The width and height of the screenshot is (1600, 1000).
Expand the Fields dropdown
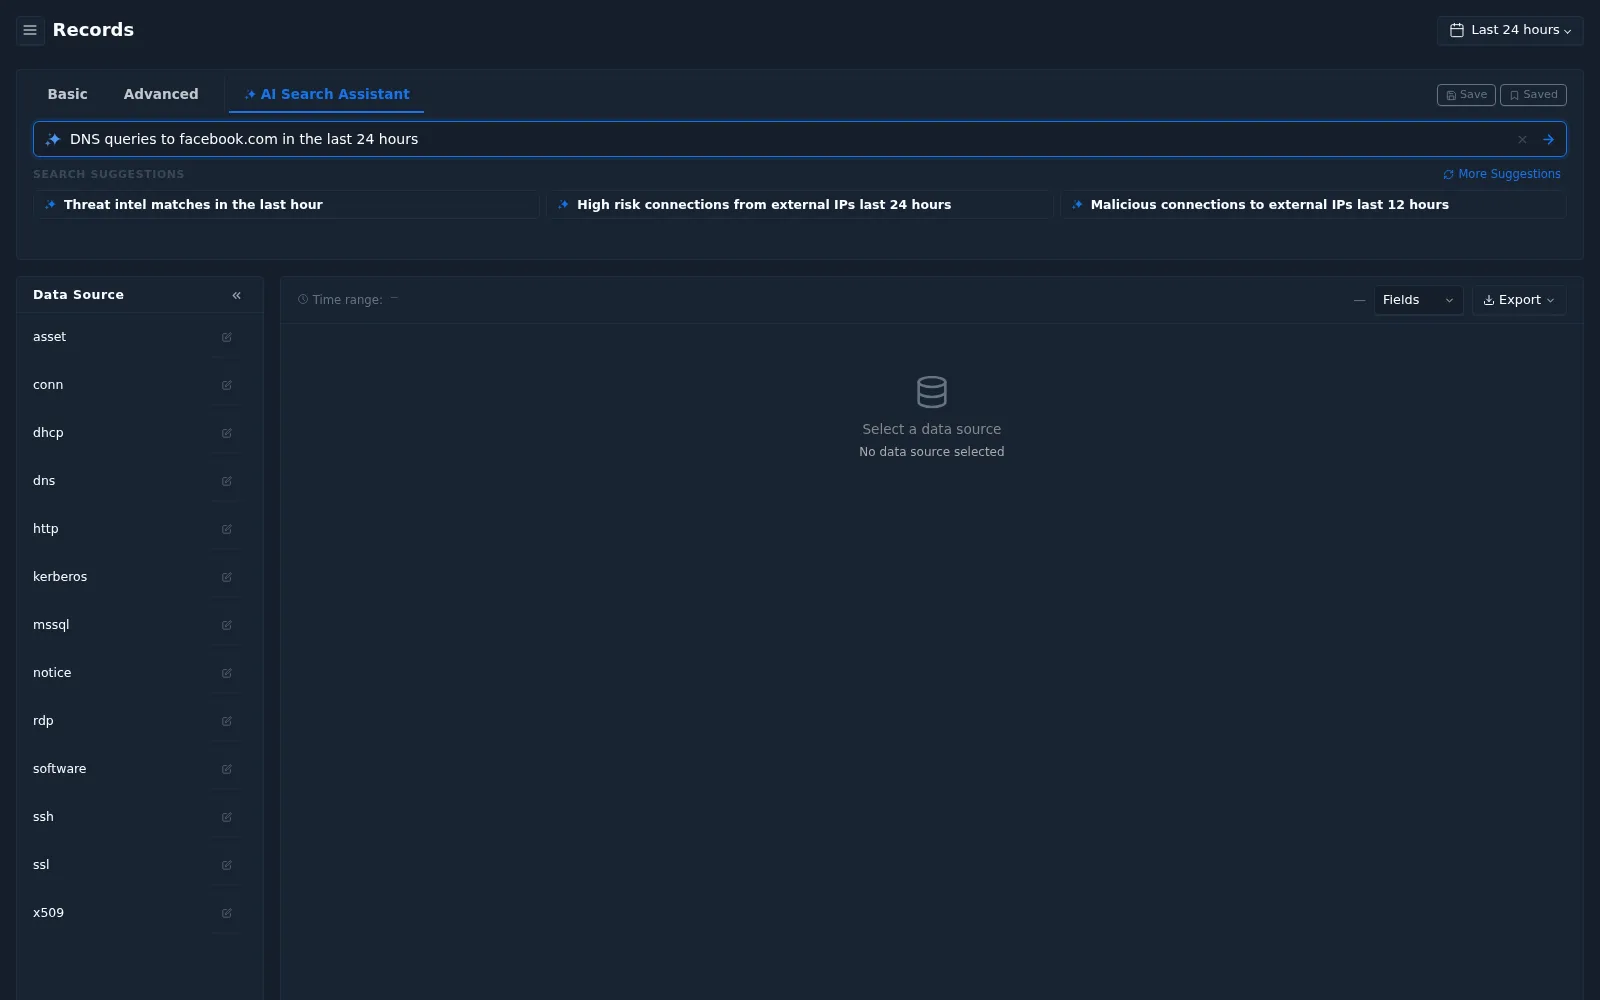pos(1418,300)
